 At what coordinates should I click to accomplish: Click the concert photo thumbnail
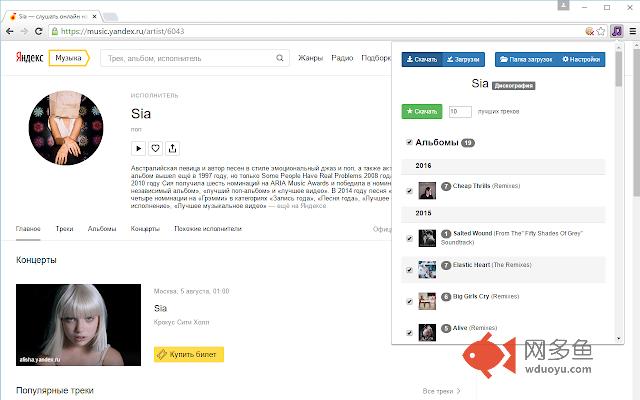tap(78, 325)
